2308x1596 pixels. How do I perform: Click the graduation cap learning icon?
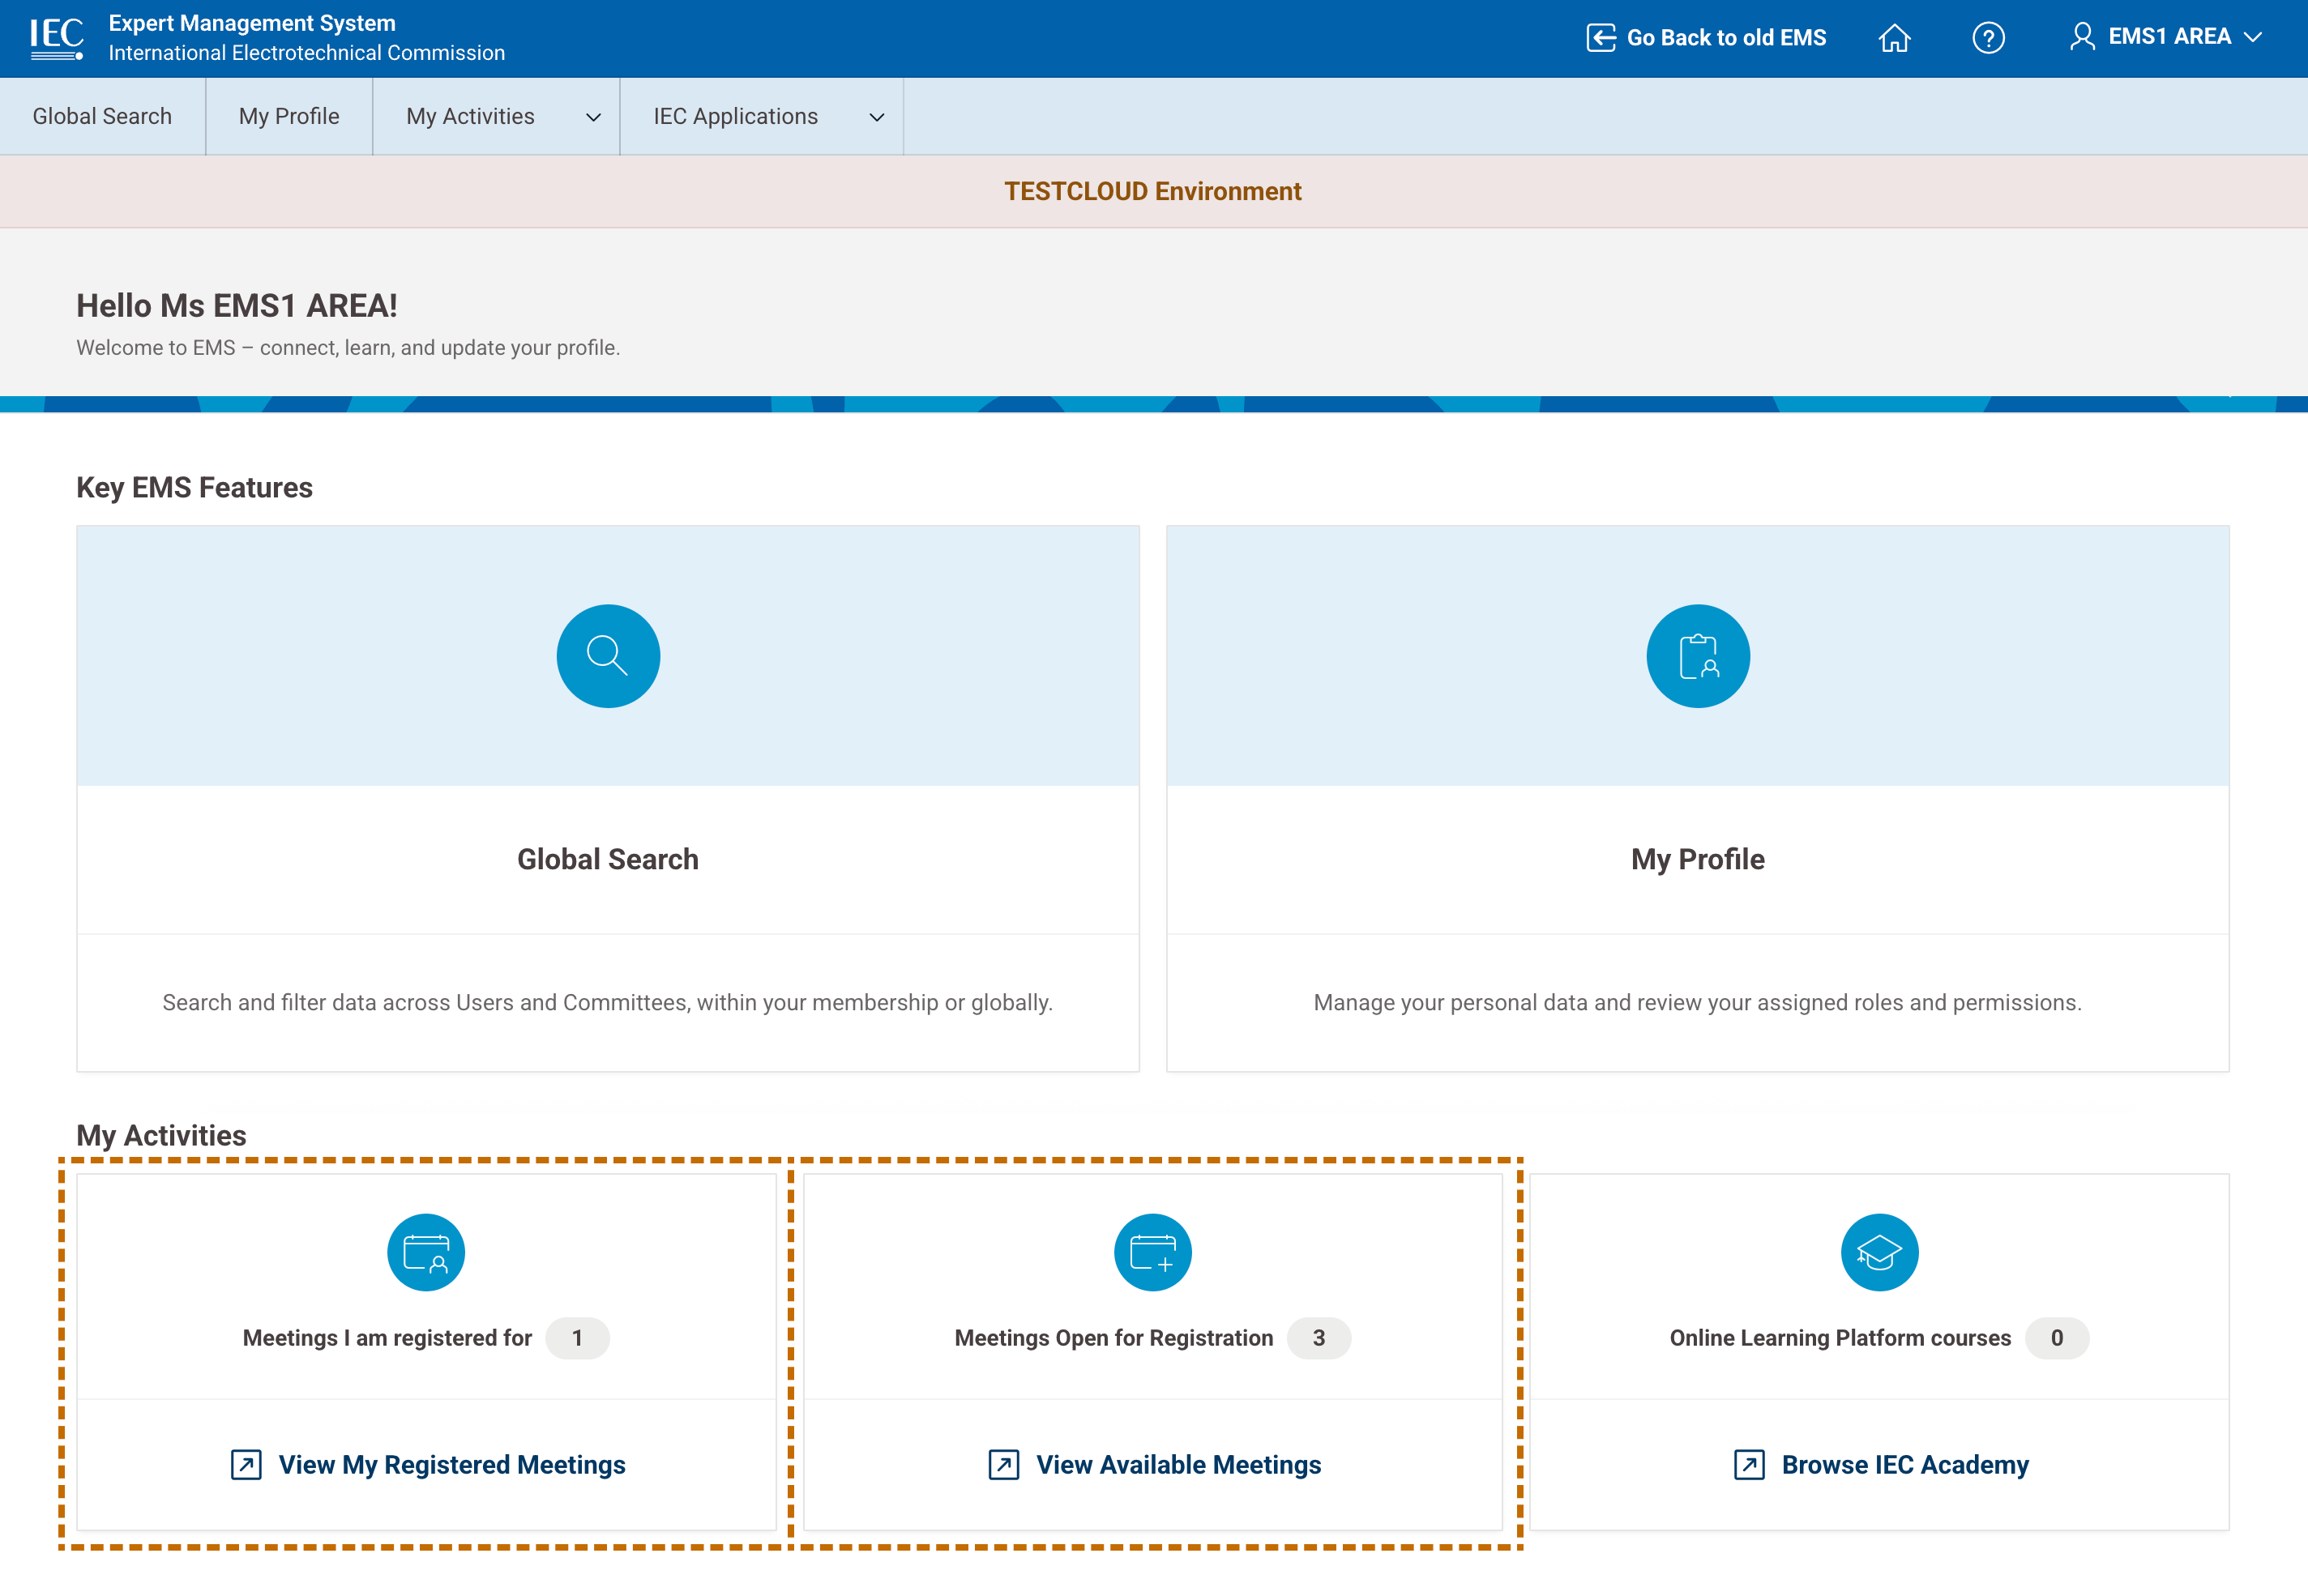click(1878, 1252)
